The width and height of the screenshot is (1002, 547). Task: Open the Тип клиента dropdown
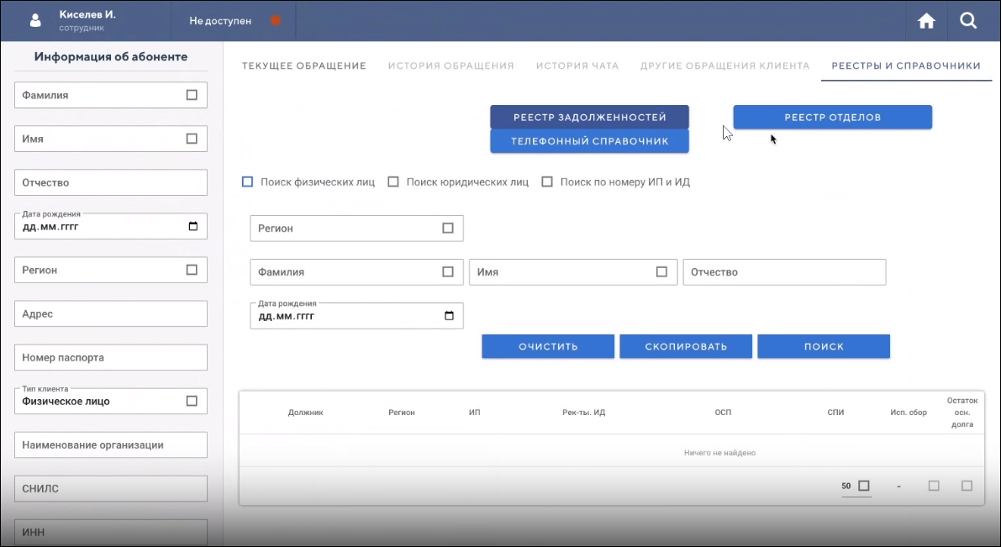click(x=192, y=401)
